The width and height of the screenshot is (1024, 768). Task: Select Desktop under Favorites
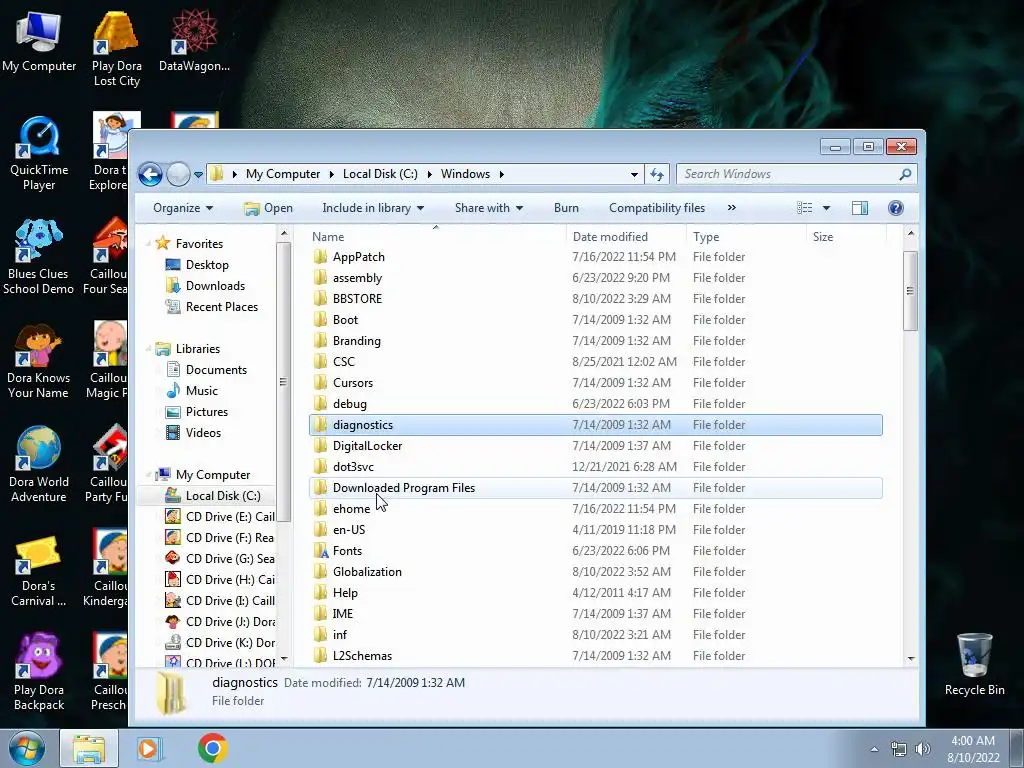[x=207, y=264]
